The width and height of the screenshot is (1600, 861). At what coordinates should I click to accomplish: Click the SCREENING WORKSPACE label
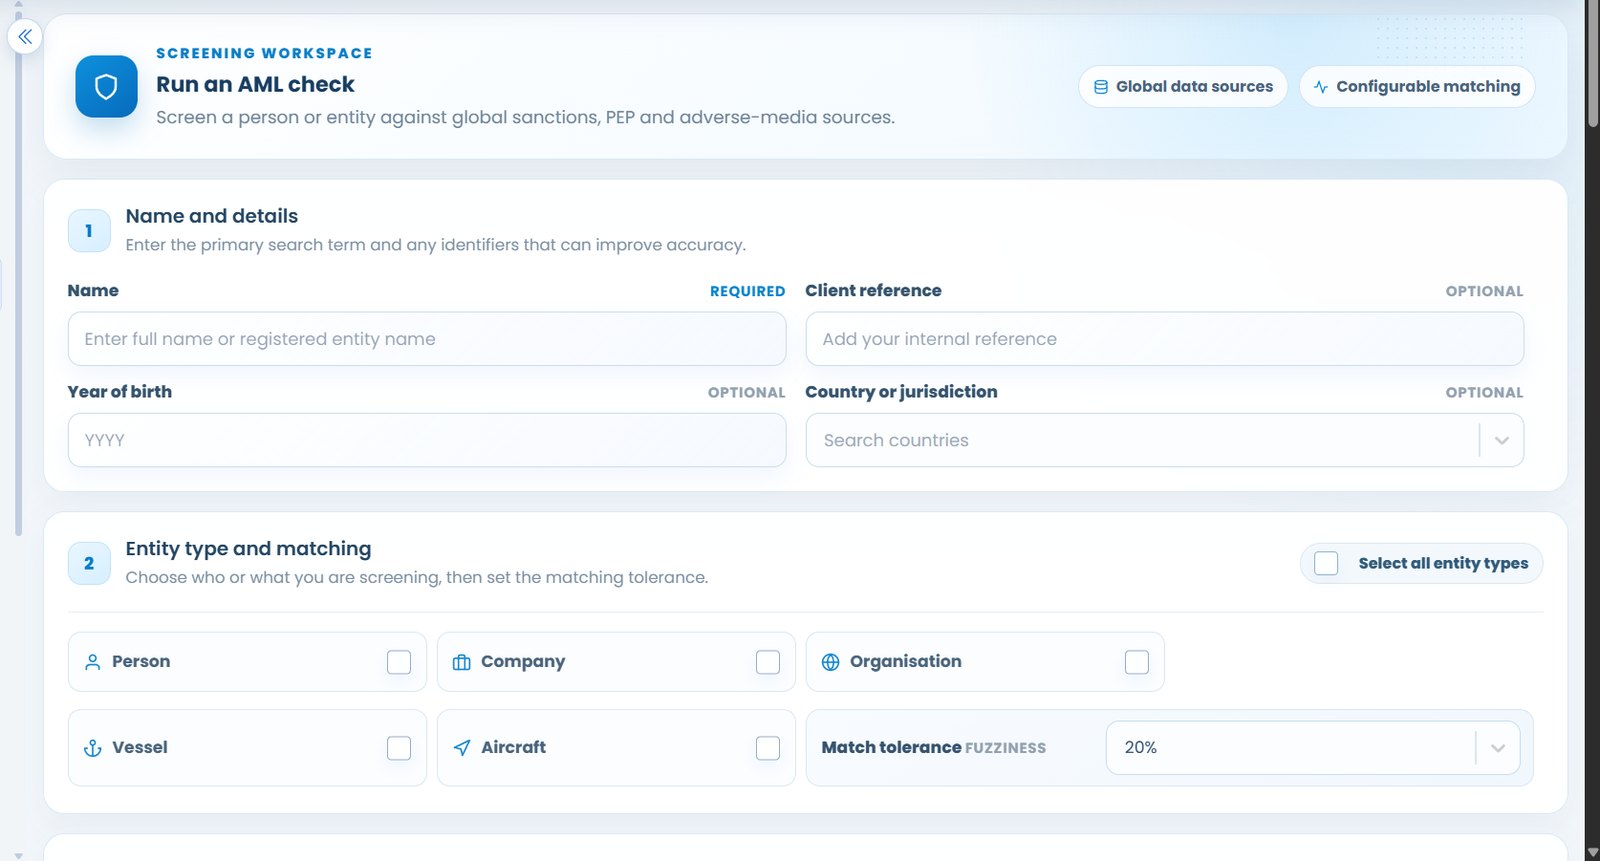(x=264, y=53)
